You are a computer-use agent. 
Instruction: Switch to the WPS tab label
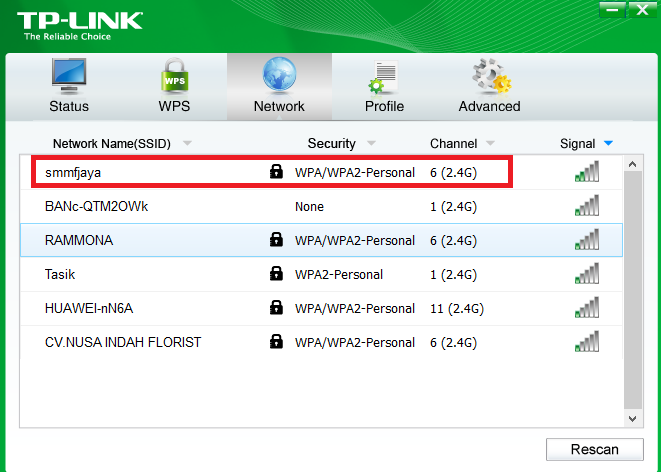coord(174,106)
